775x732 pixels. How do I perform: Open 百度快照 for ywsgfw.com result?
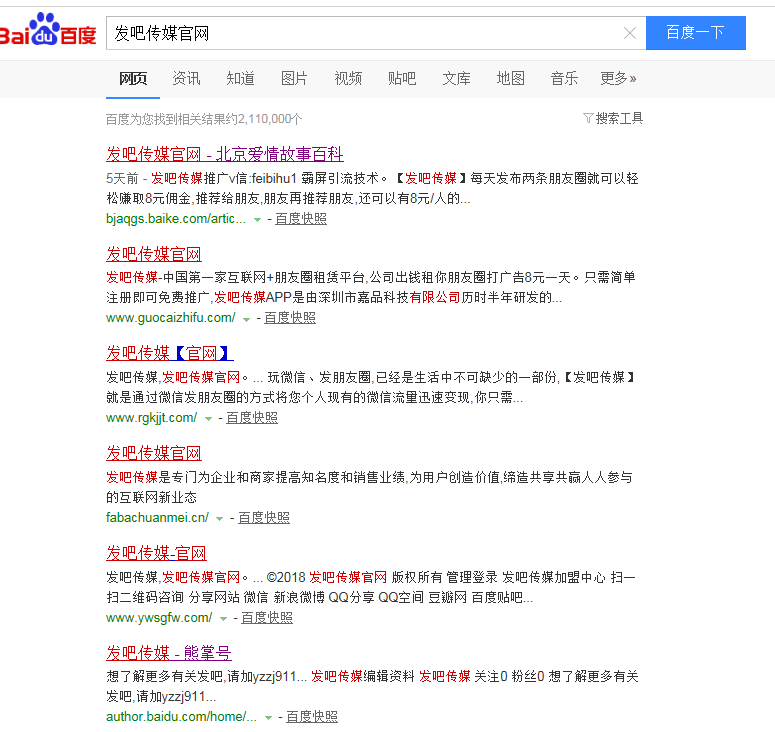267,617
